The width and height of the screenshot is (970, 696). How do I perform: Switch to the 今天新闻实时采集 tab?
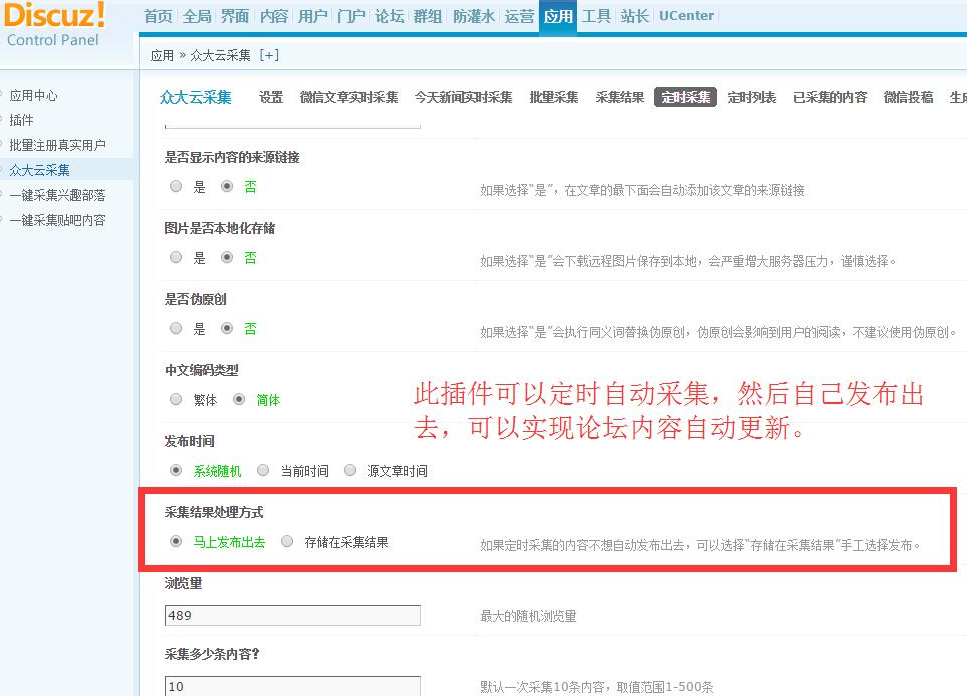tap(464, 97)
